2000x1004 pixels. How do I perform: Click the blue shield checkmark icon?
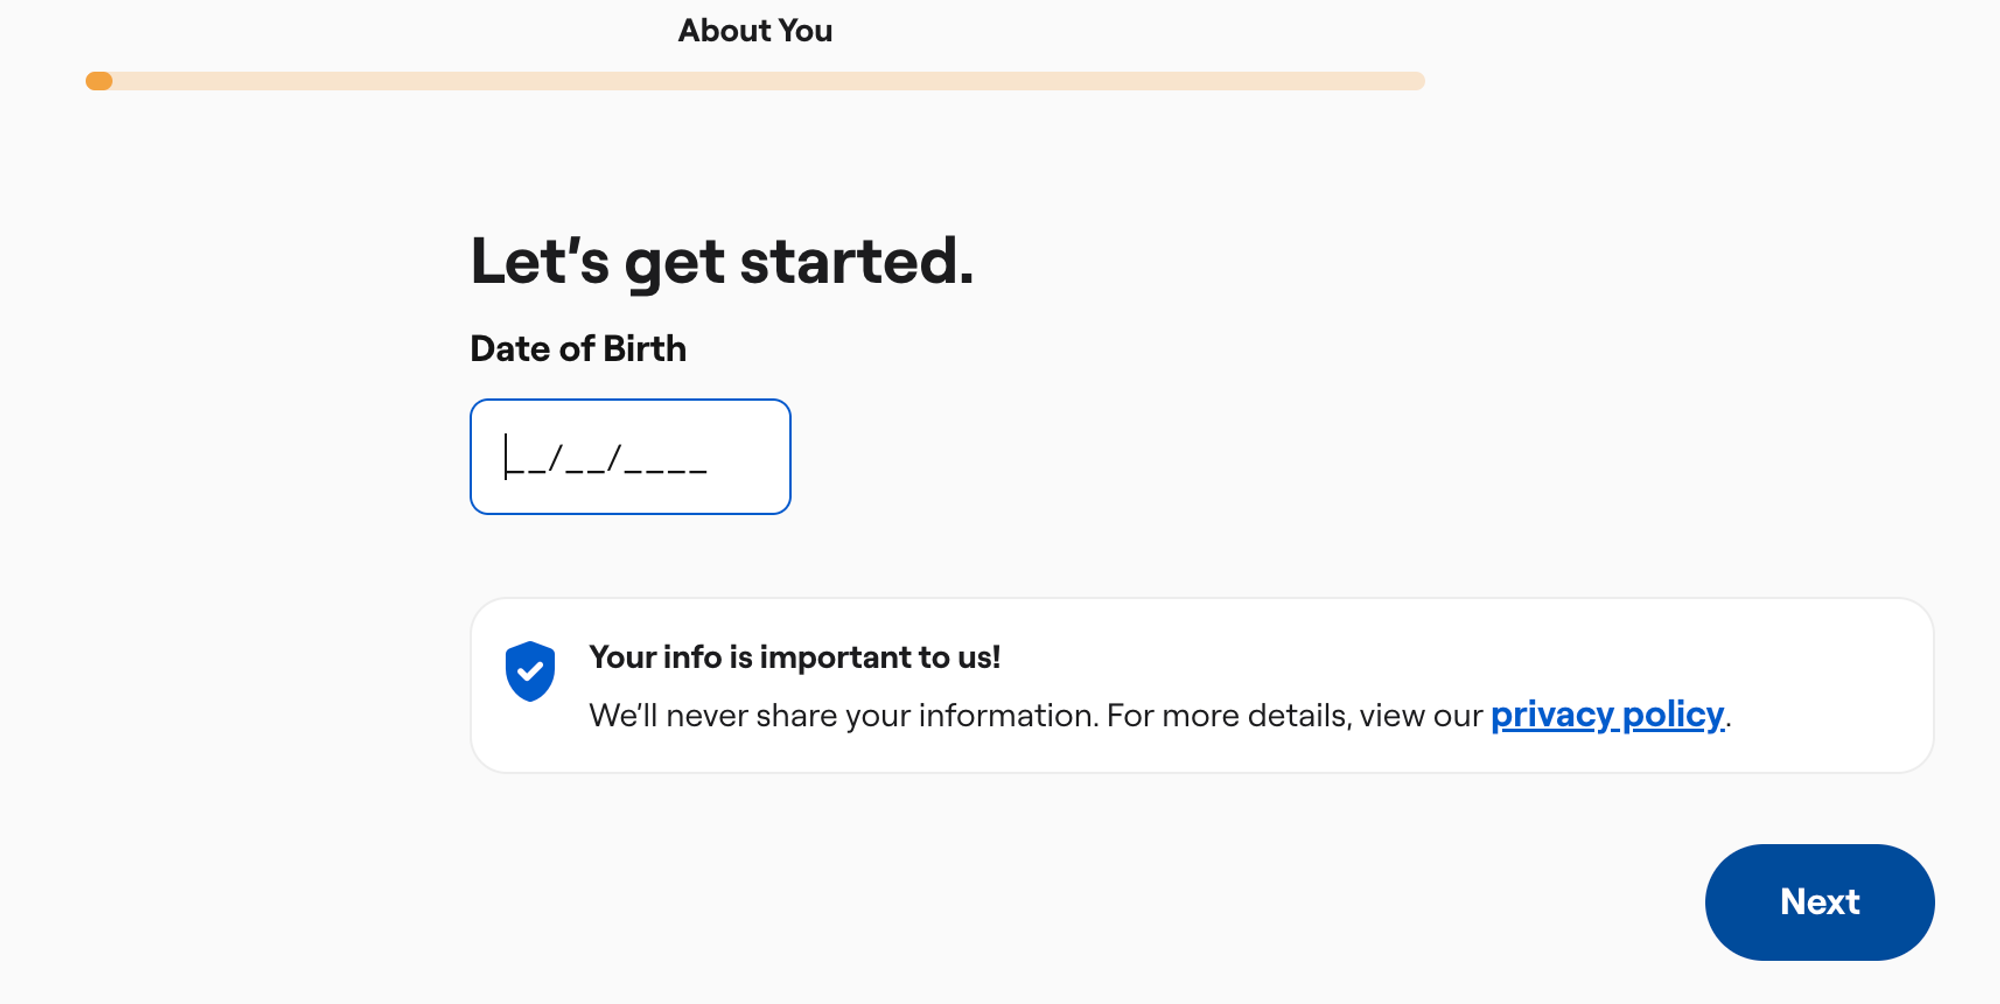(x=530, y=671)
